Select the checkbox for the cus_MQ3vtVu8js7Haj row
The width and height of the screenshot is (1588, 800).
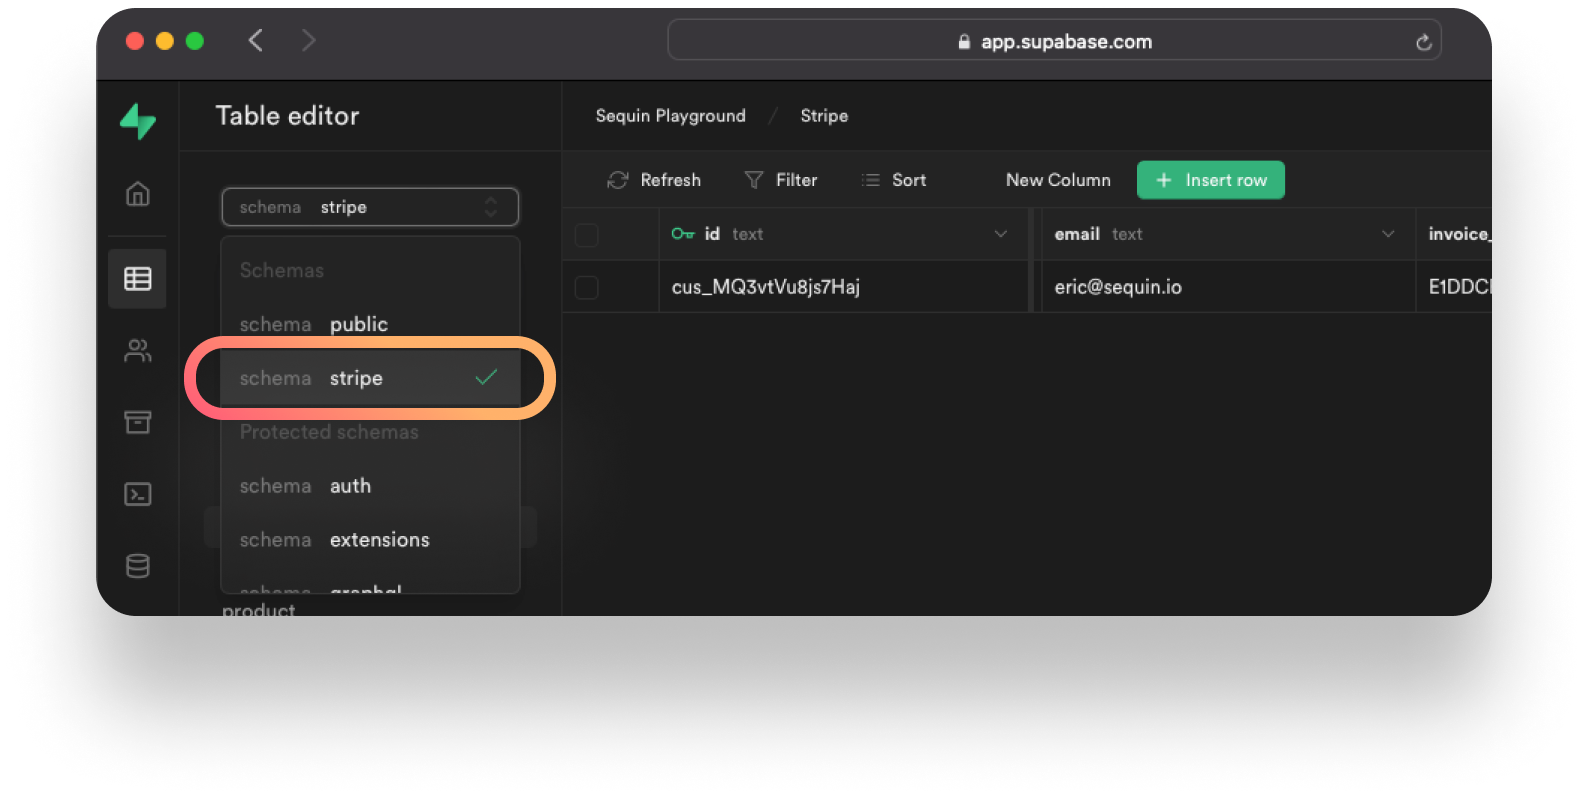587,287
